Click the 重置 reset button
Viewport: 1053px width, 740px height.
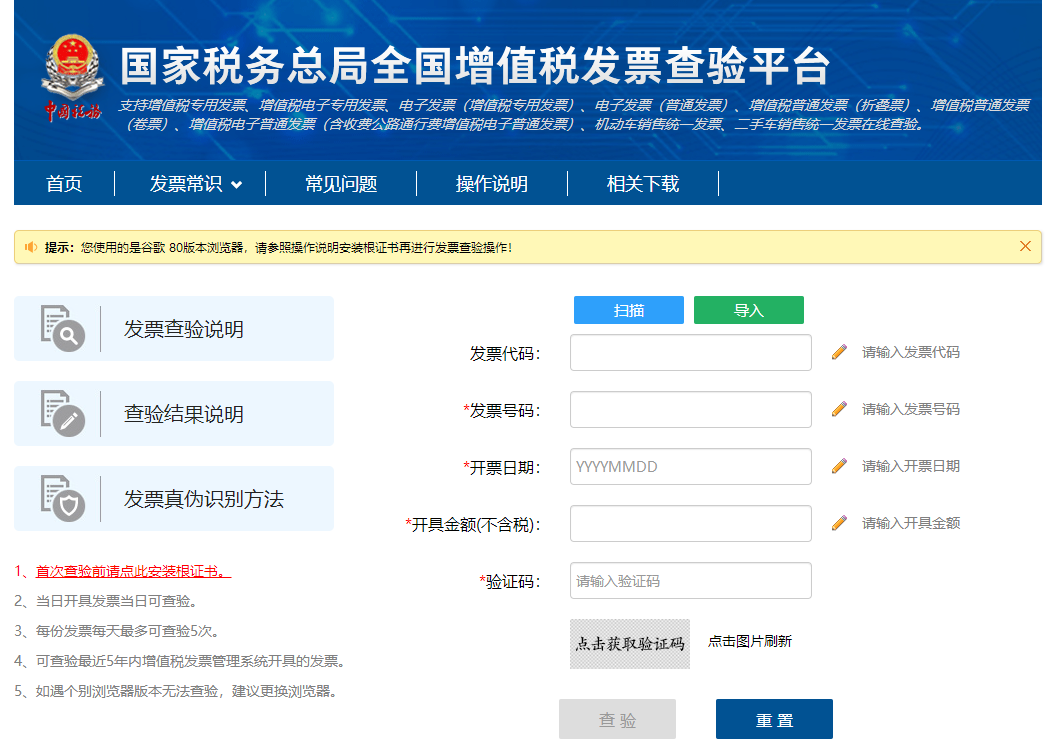point(773,718)
